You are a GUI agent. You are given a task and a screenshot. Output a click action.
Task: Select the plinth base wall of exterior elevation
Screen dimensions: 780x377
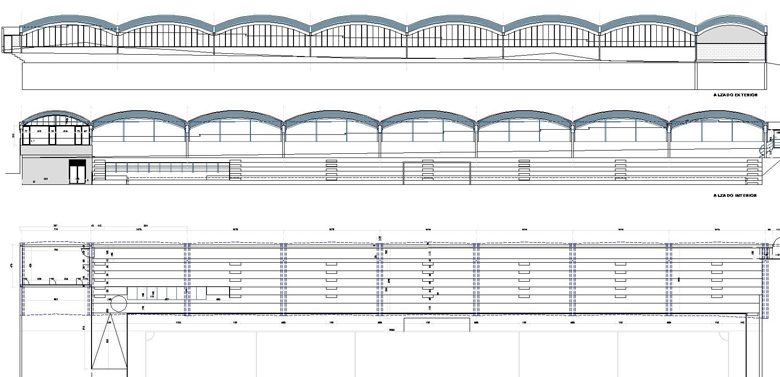coord(358,76)
